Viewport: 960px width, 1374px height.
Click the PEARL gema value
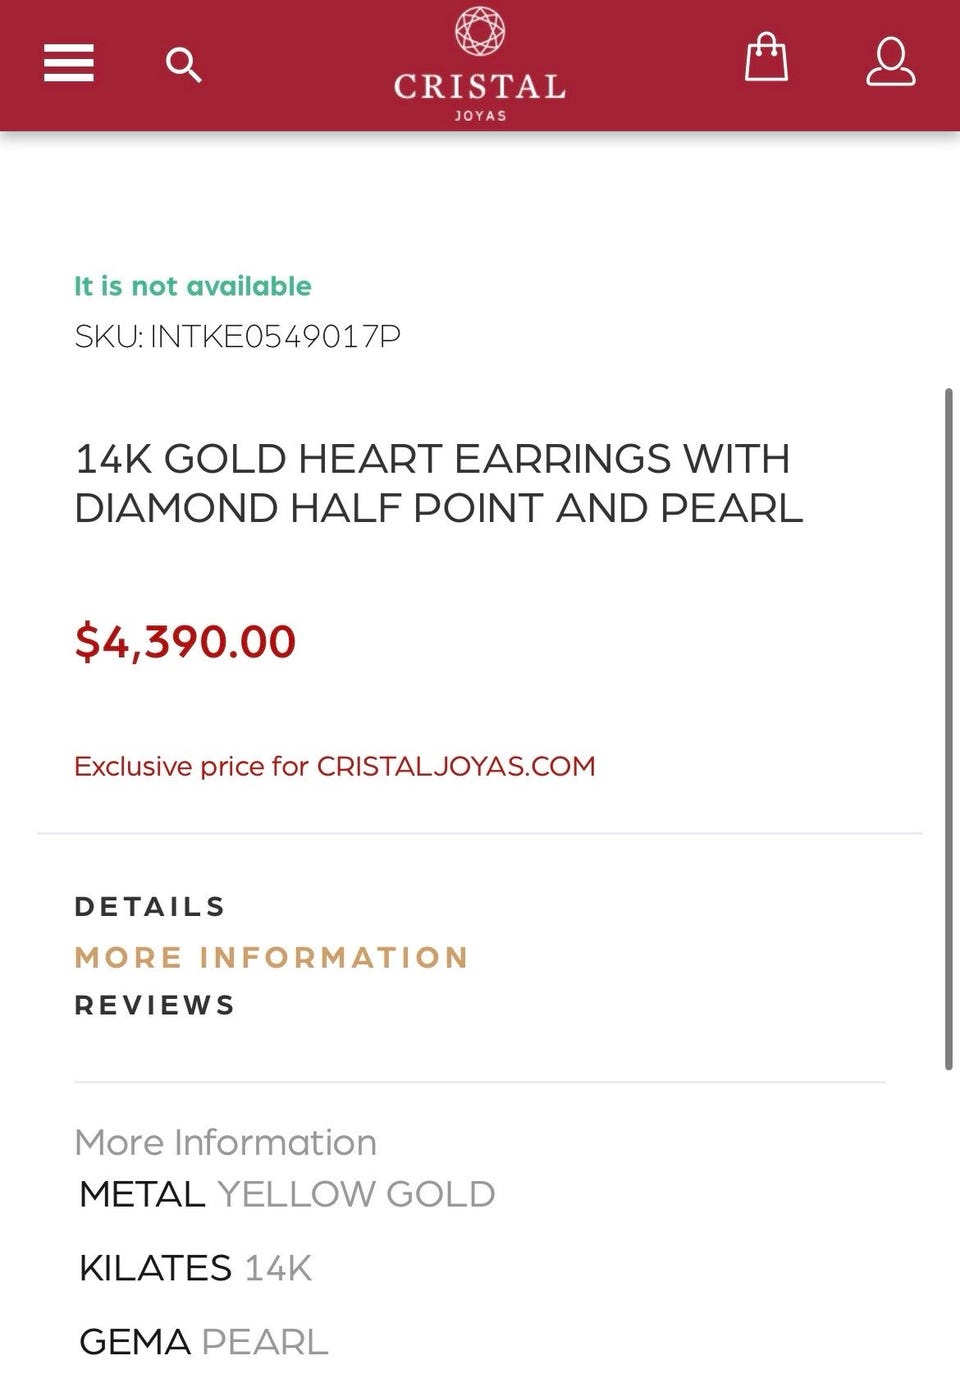tap(265, 1342)
